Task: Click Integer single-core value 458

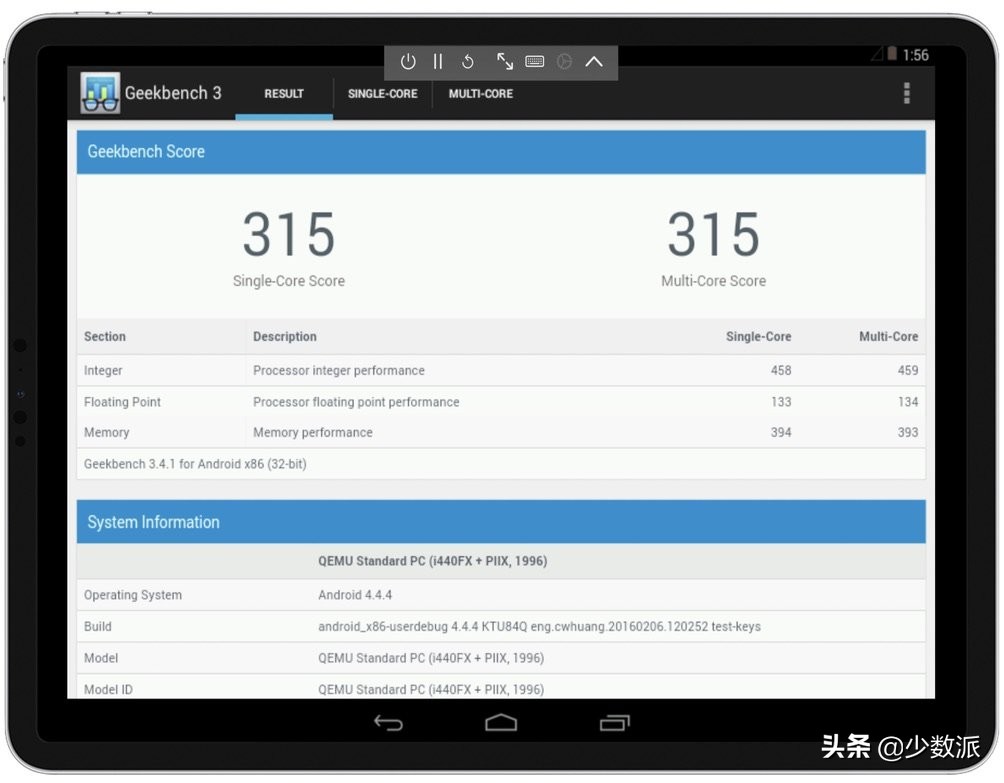Action: click(x=781, y=371)
